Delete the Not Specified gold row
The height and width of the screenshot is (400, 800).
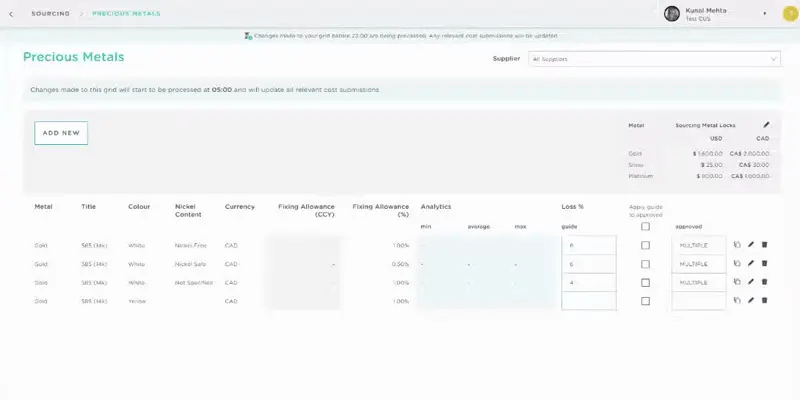click(764, 282)
